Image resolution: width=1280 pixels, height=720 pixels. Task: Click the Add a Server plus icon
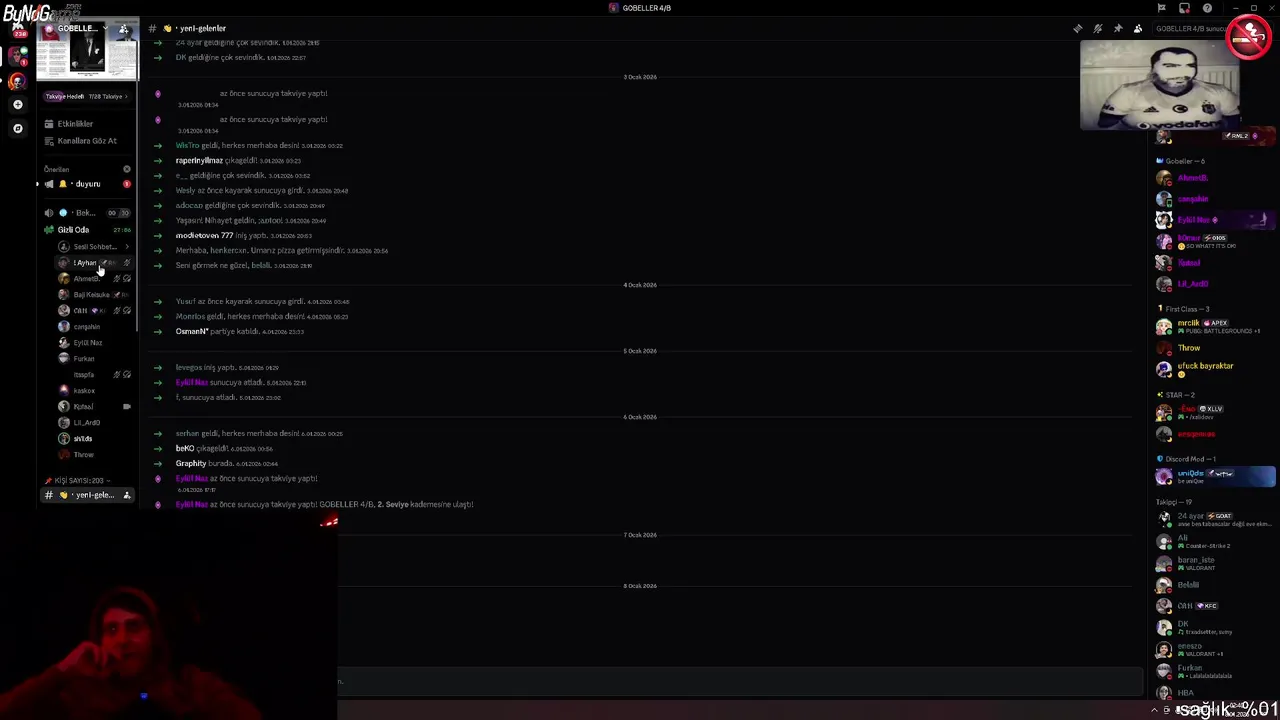tap(17, 104)
